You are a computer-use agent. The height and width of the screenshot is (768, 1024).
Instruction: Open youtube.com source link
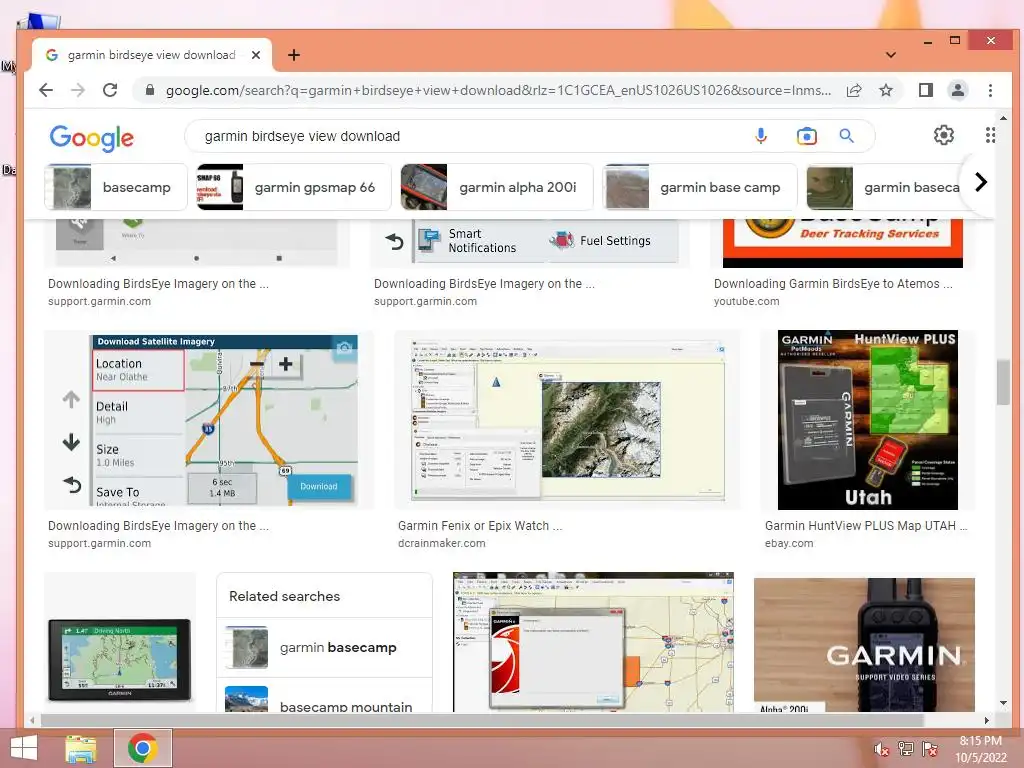[746, 302]
